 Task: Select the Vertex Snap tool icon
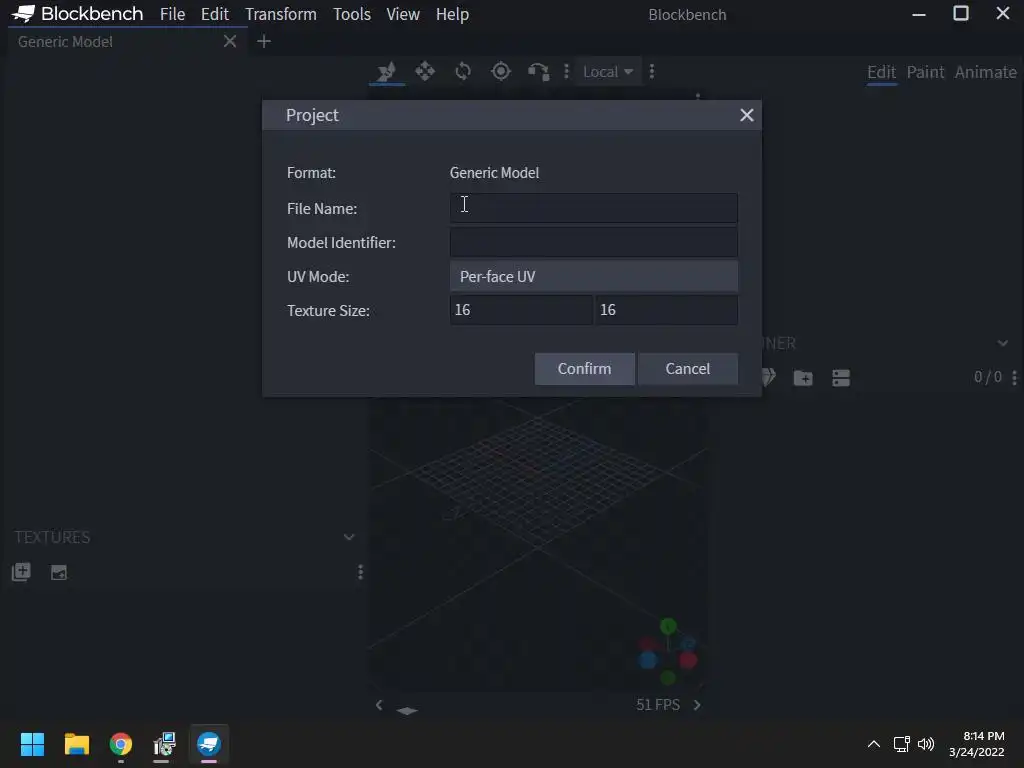pos(539,71)
